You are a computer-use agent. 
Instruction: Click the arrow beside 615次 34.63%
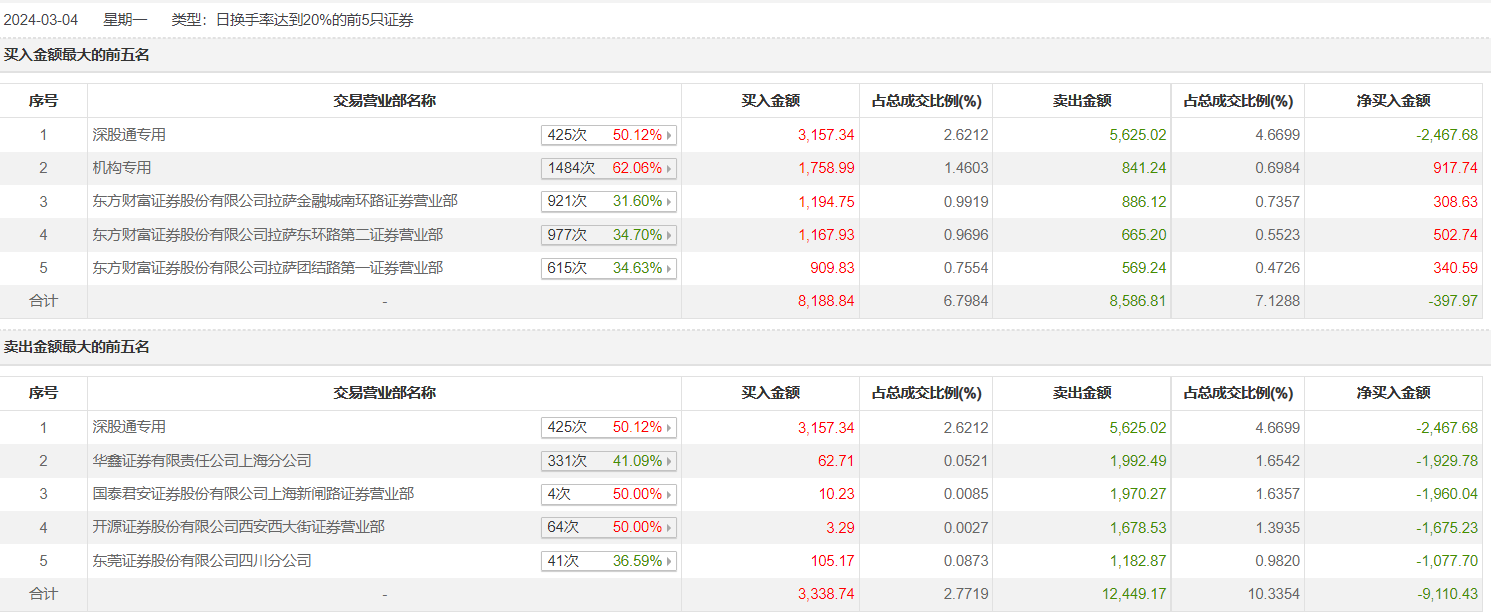pyautogui.click(x=669, y=269)
